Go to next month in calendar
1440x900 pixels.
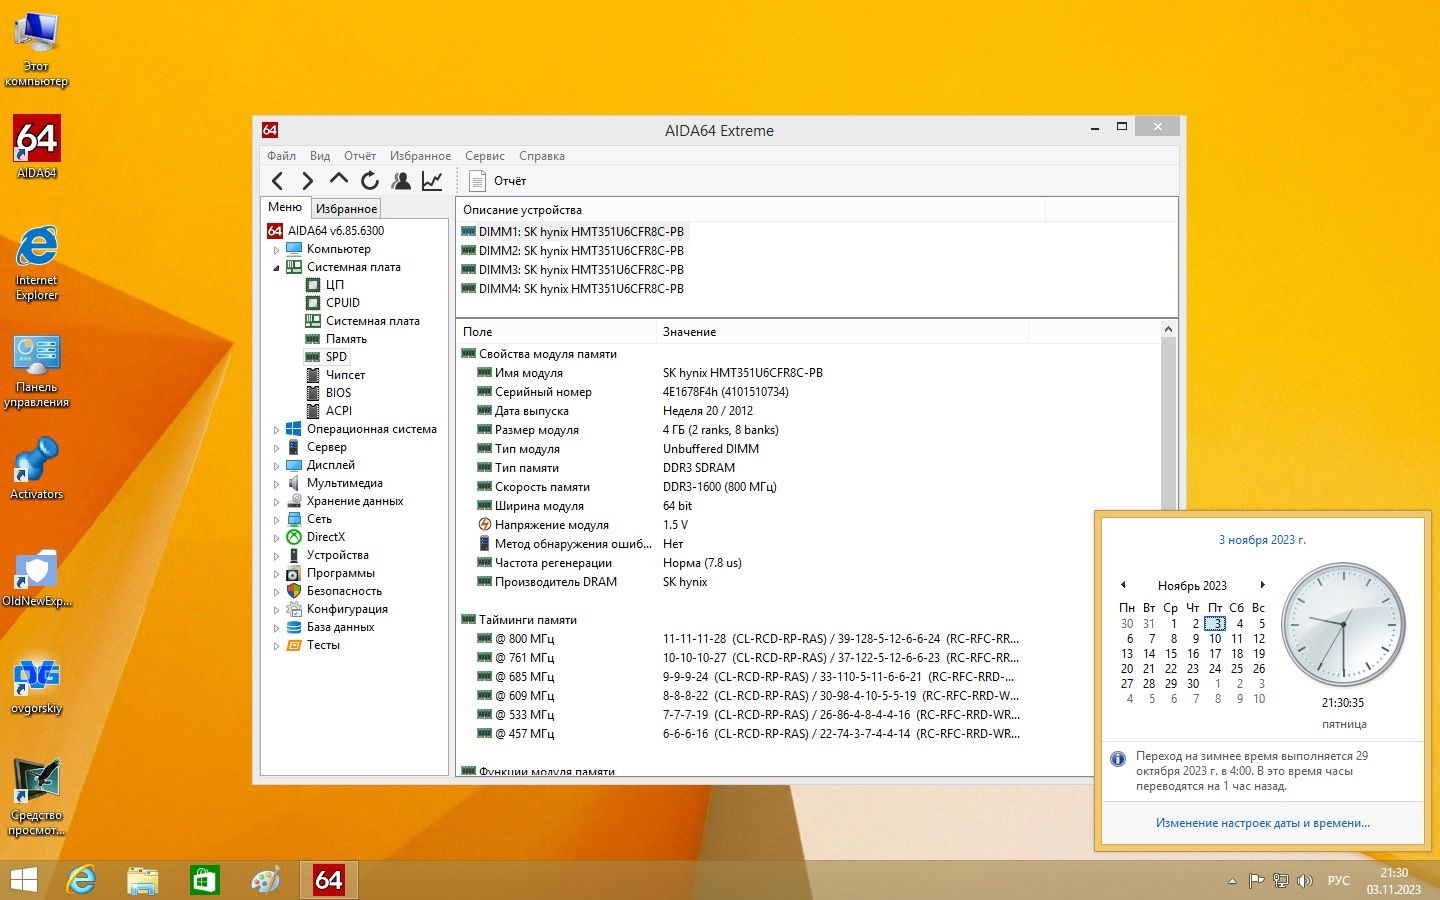pyautogui.click(x=1262, y=585)
